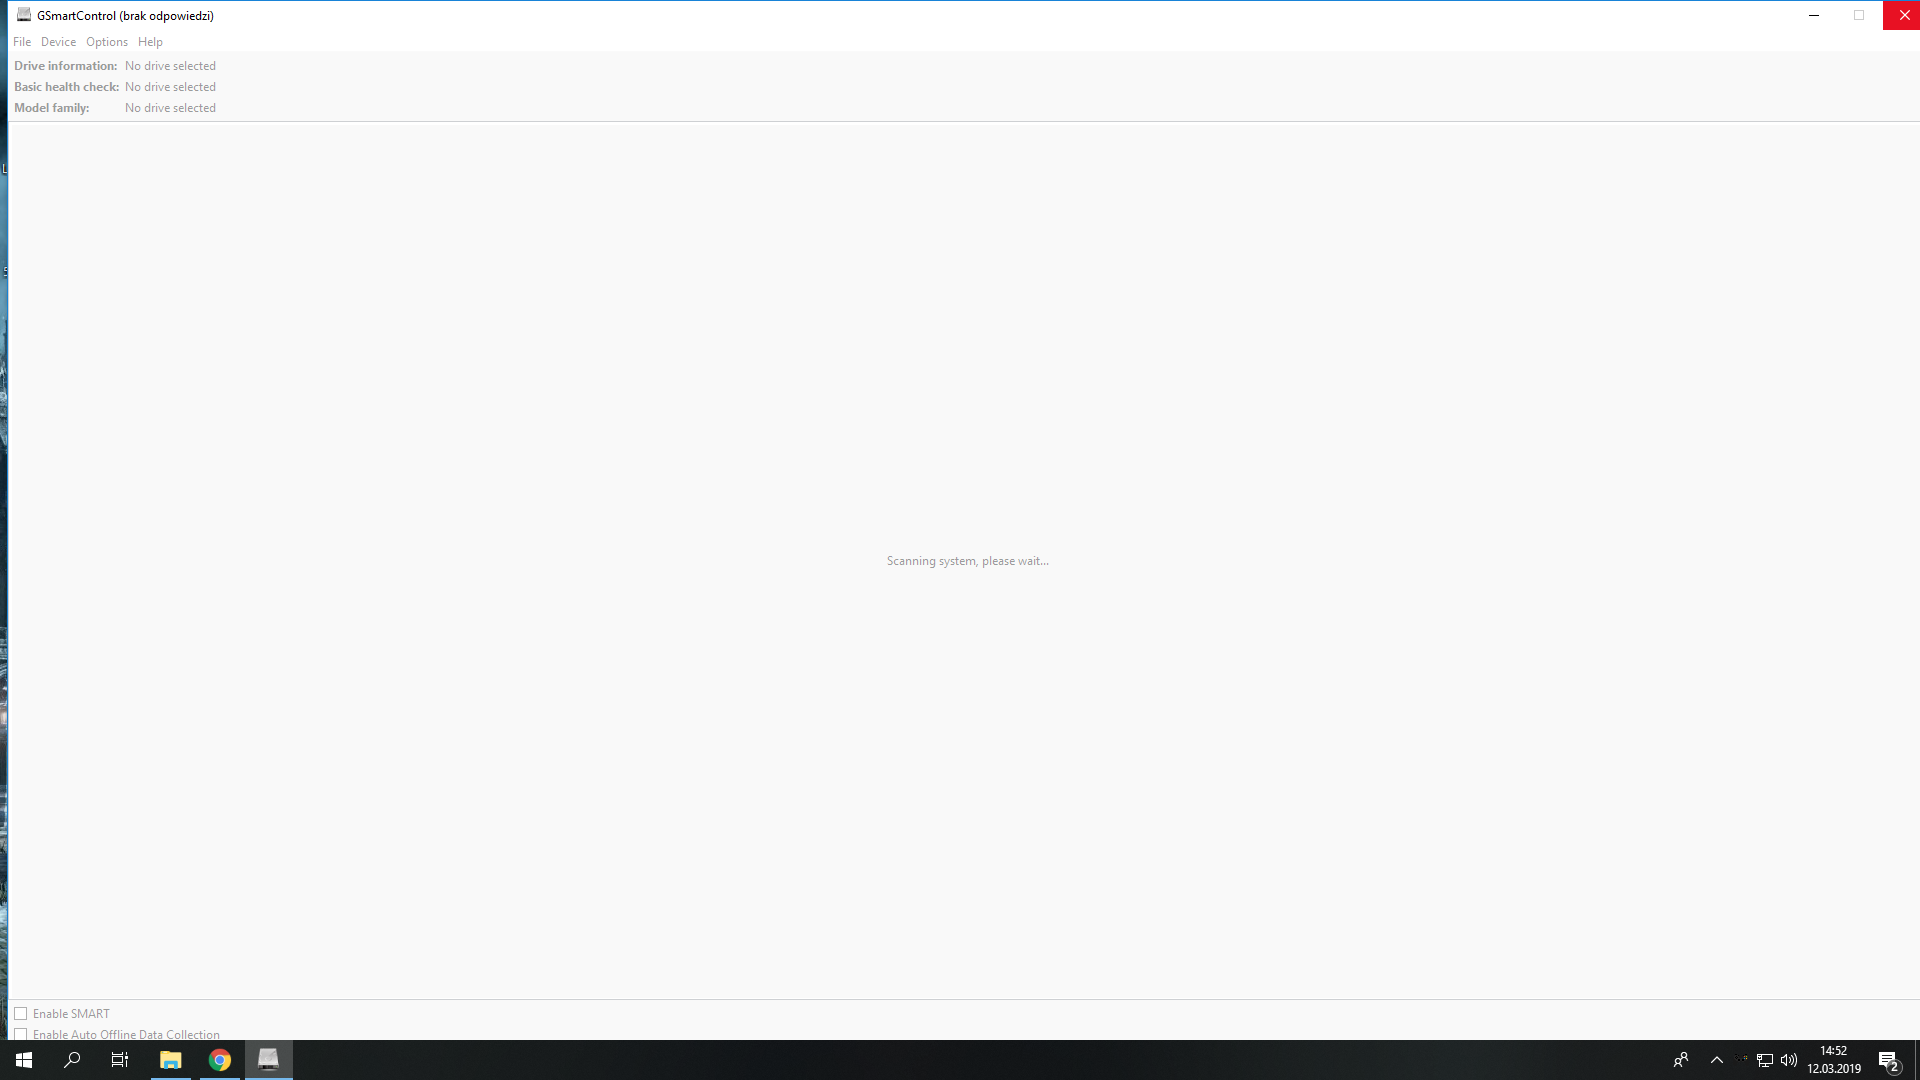1920x1080 pixels.
Task: Open the File menu
Action: pos(22,42)
